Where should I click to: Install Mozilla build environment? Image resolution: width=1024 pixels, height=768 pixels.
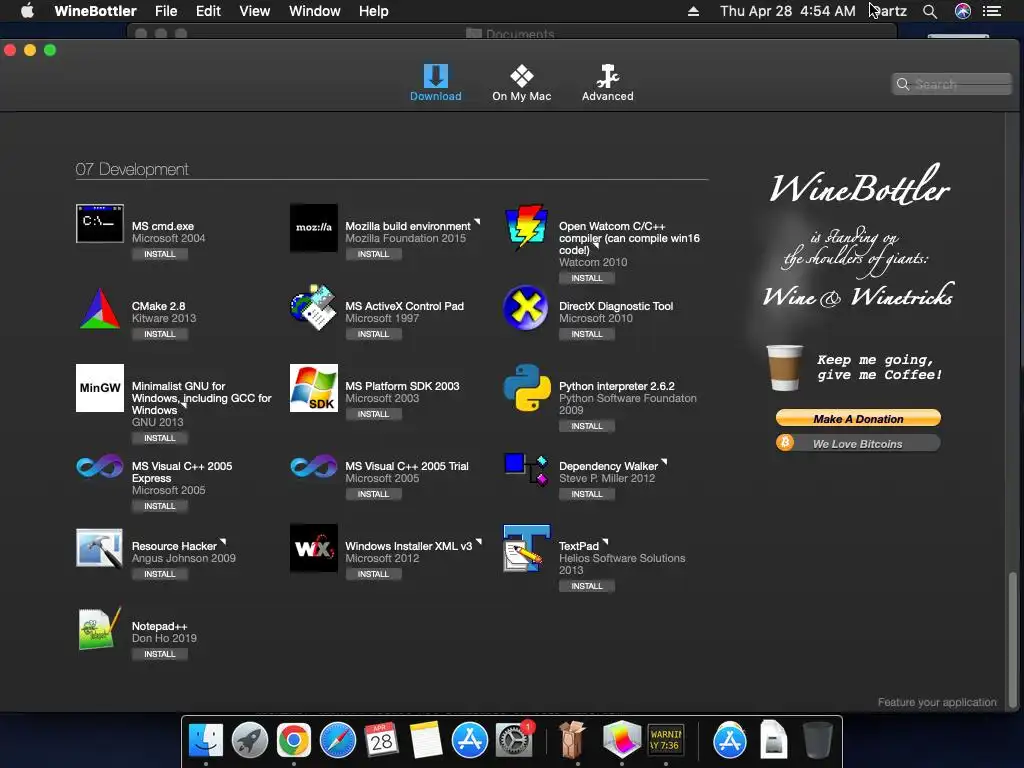(x=373, y=254)
